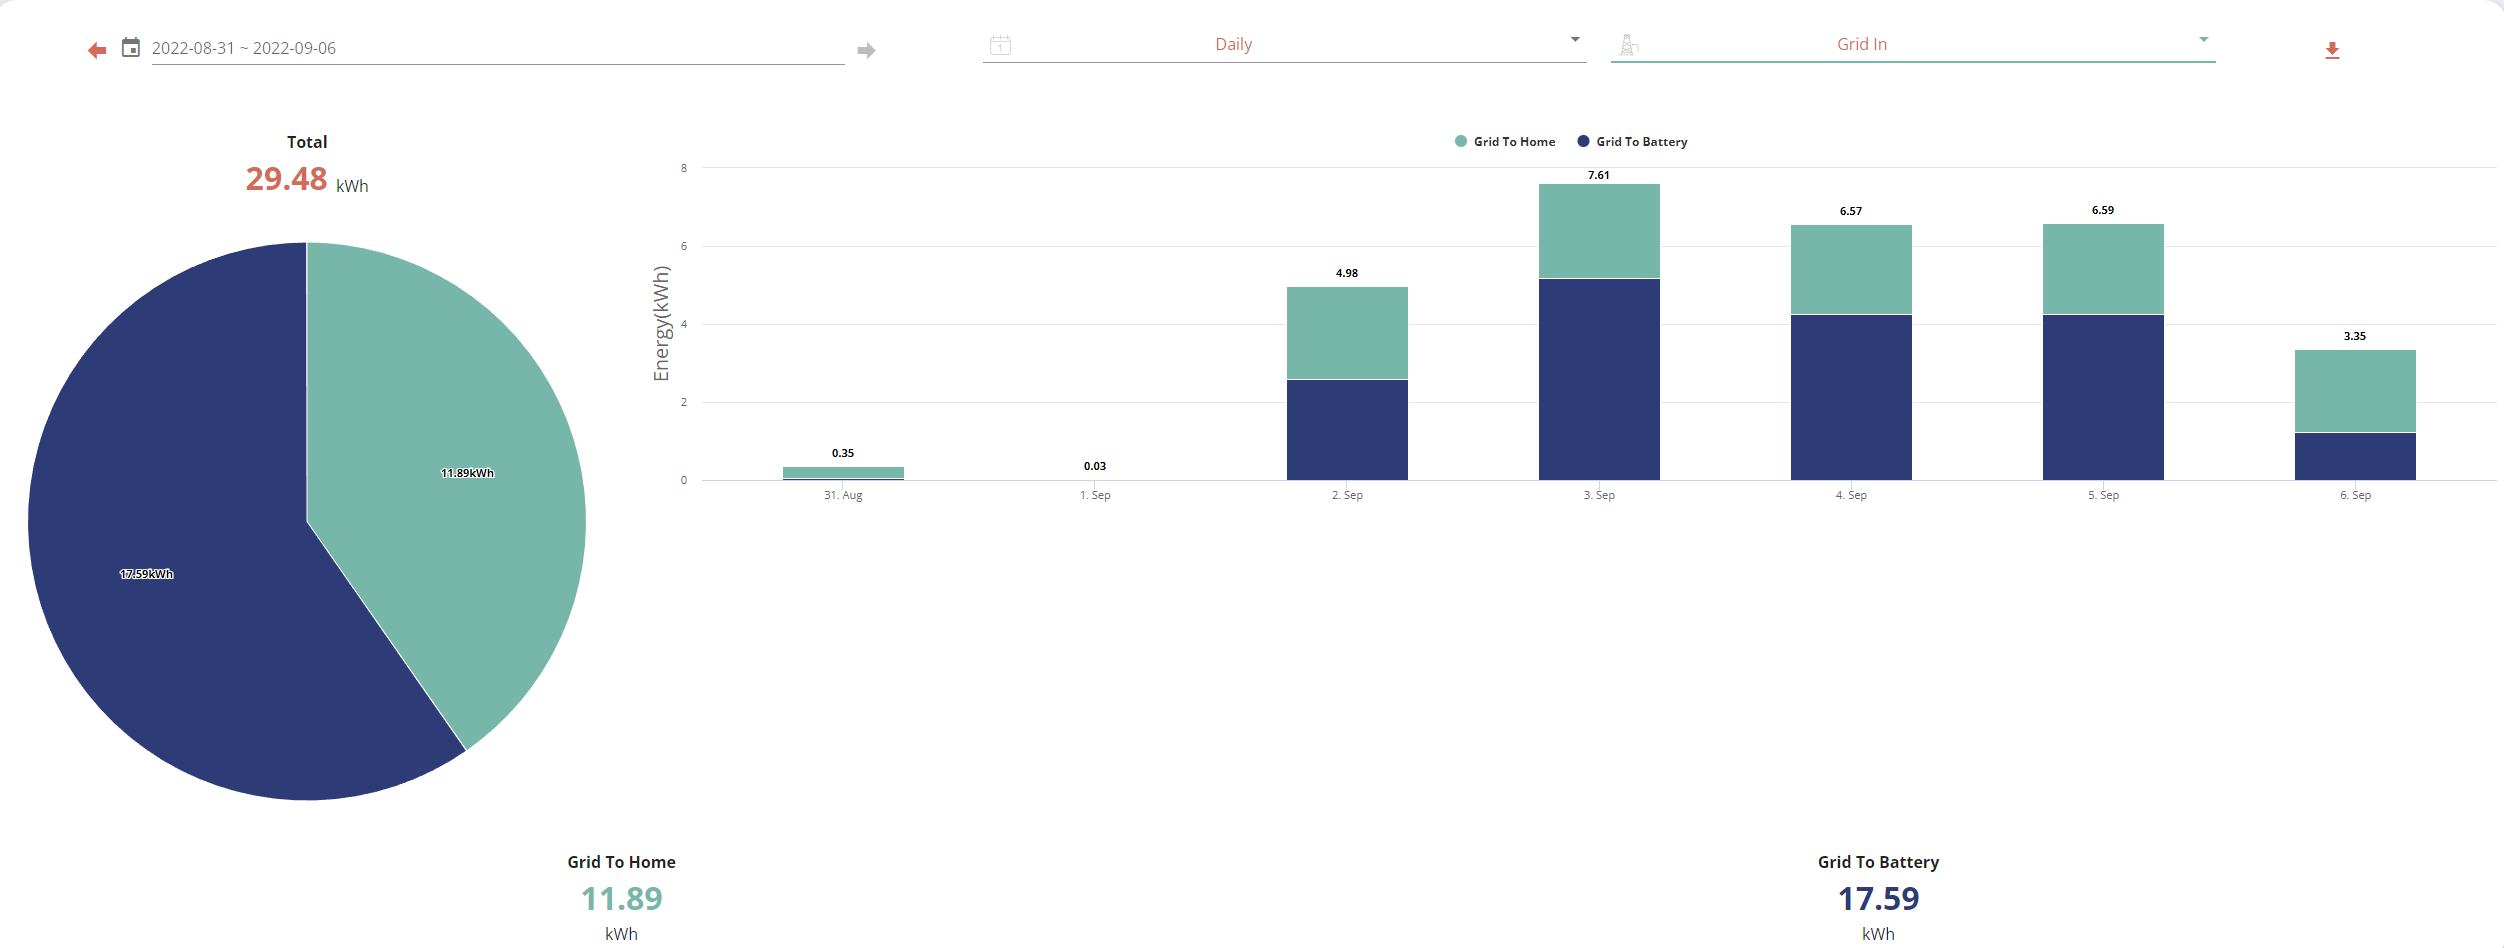Click the Grid To Home 11.89 summary value

click(622, 899)
